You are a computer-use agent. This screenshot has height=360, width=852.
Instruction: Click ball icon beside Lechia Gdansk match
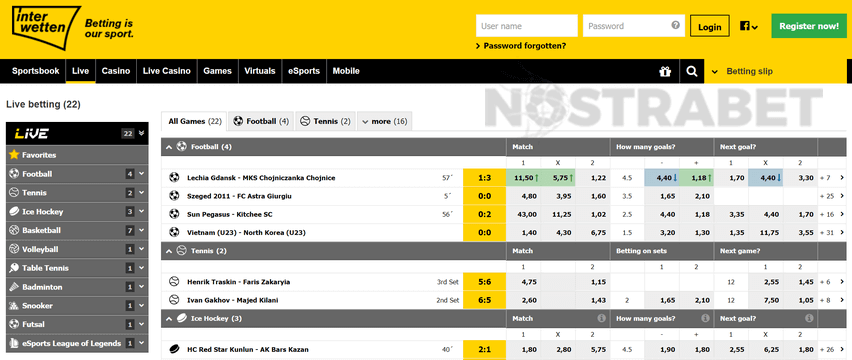click(x=174, y=178)
